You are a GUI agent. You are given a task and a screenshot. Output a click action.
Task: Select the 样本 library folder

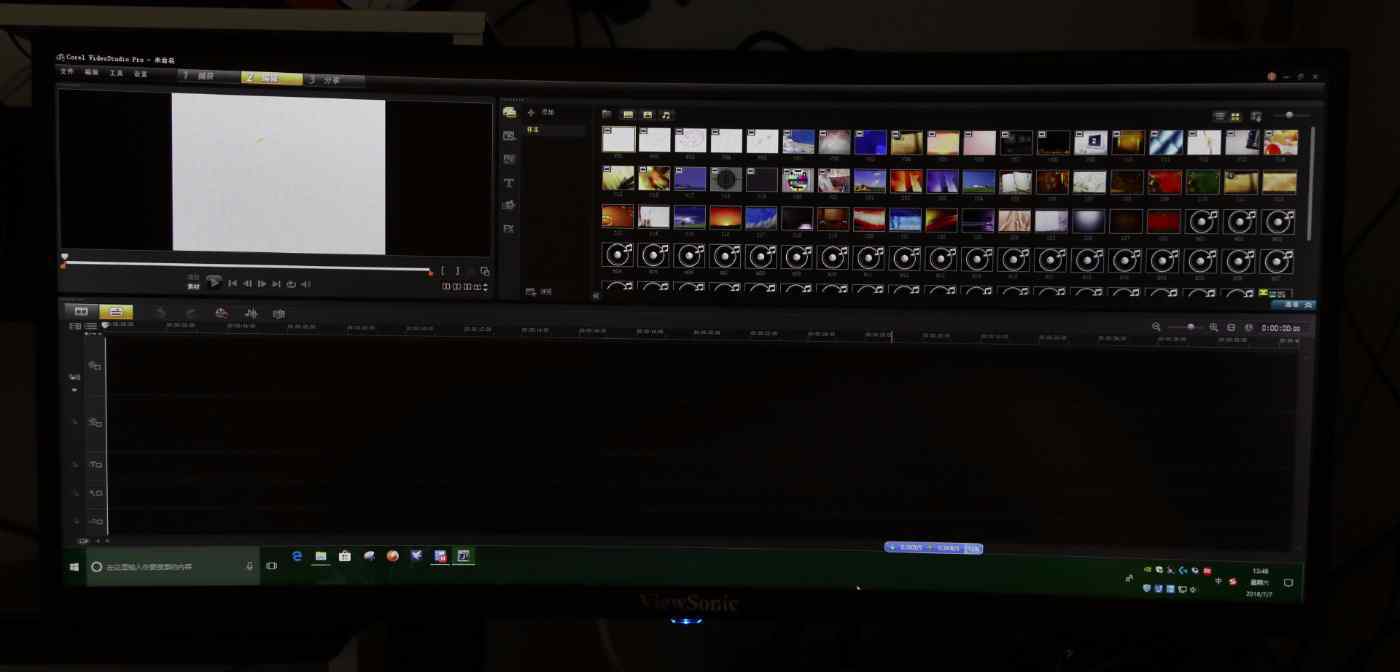click(555, 130)
